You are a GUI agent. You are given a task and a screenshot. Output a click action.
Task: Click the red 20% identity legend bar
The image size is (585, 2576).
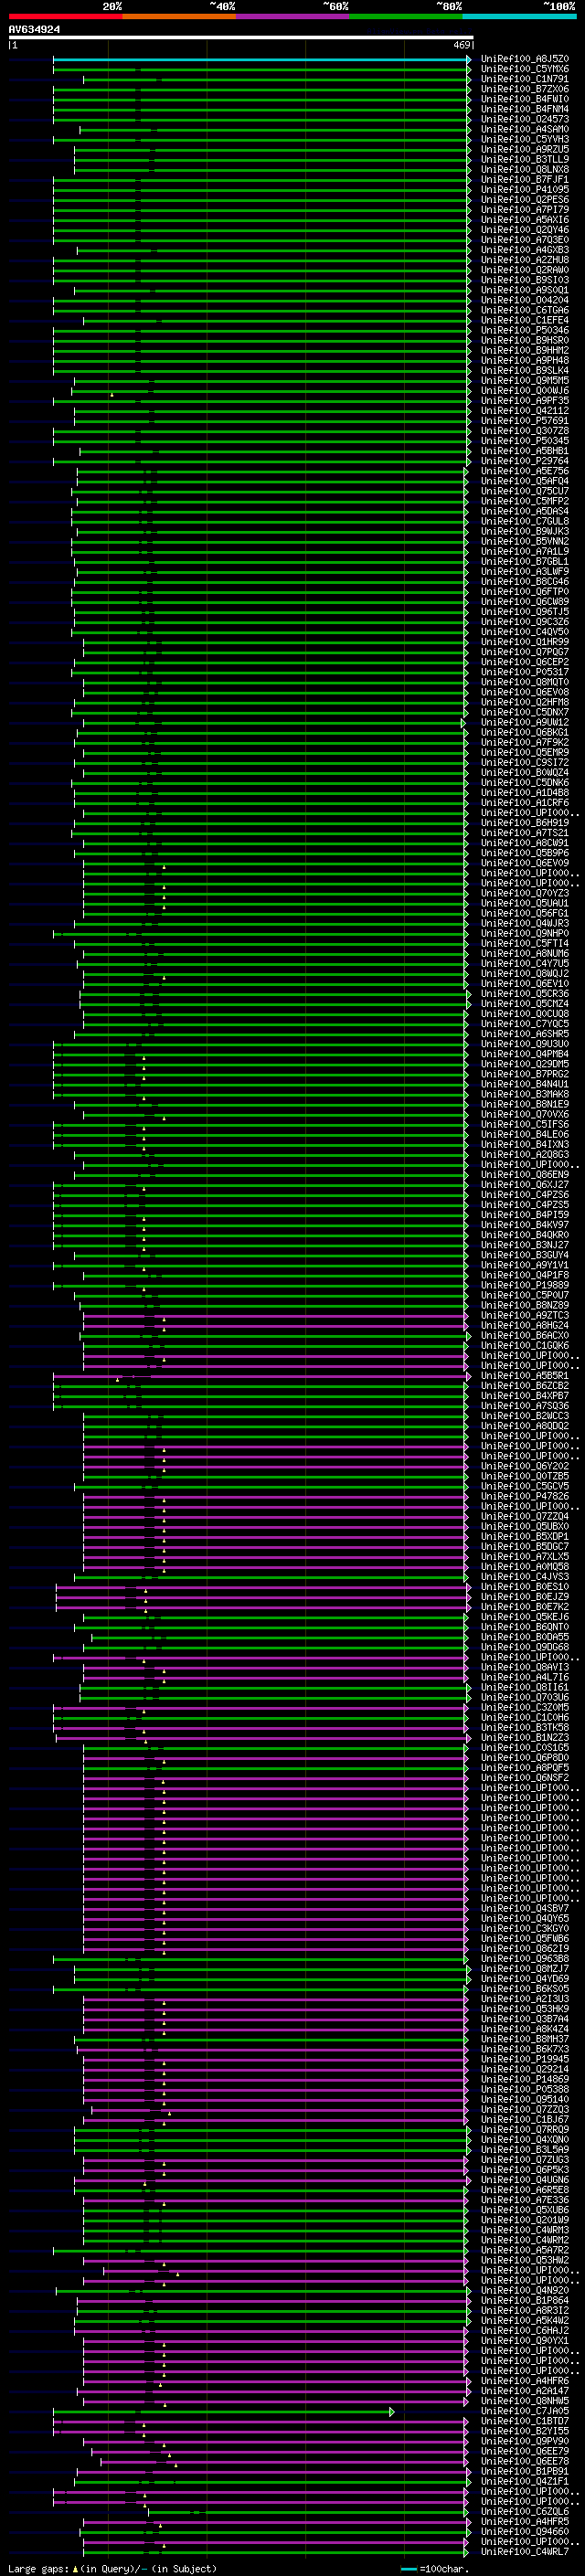point(65,16)
